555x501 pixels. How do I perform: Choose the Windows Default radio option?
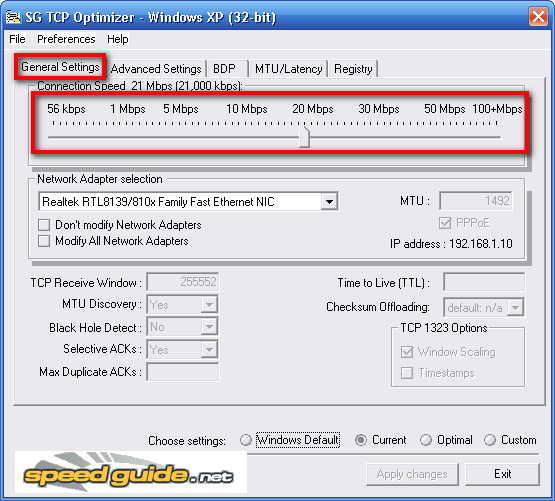246,440
